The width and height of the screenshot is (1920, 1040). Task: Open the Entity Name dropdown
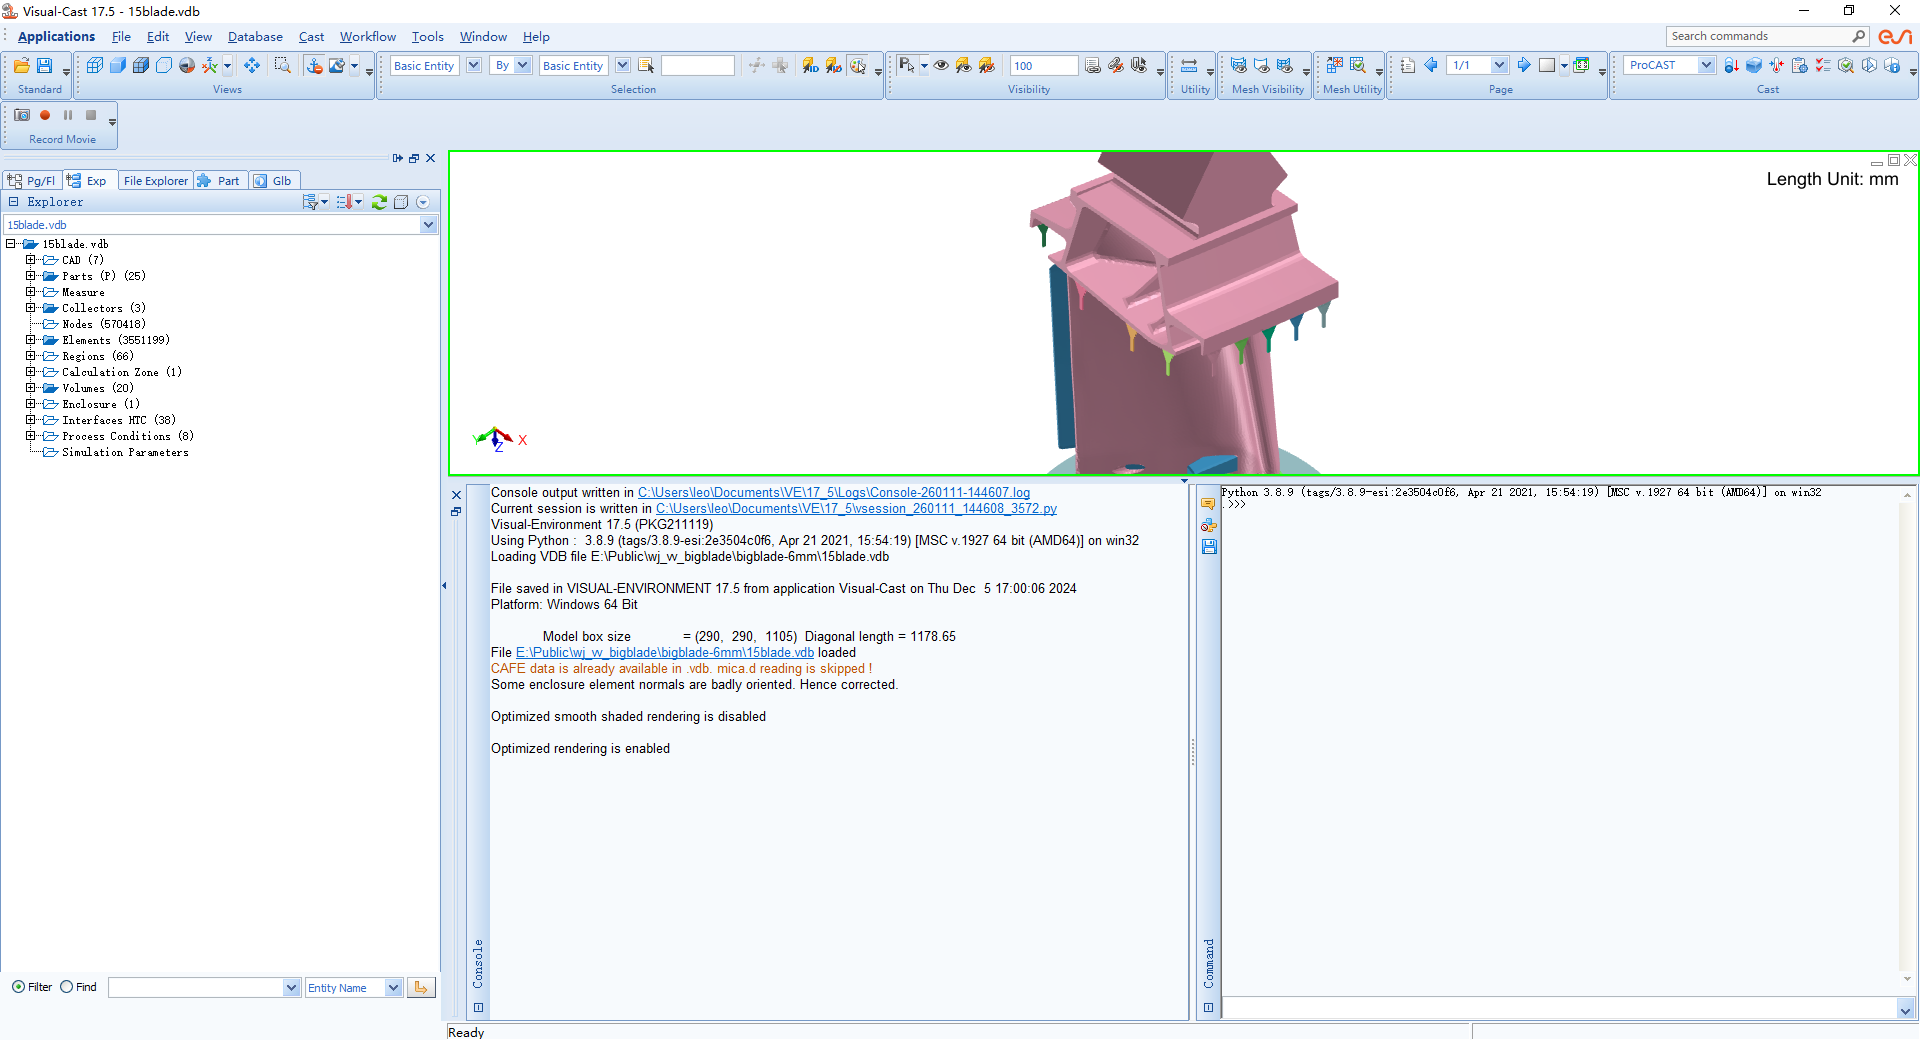click(x=393, y=988)
